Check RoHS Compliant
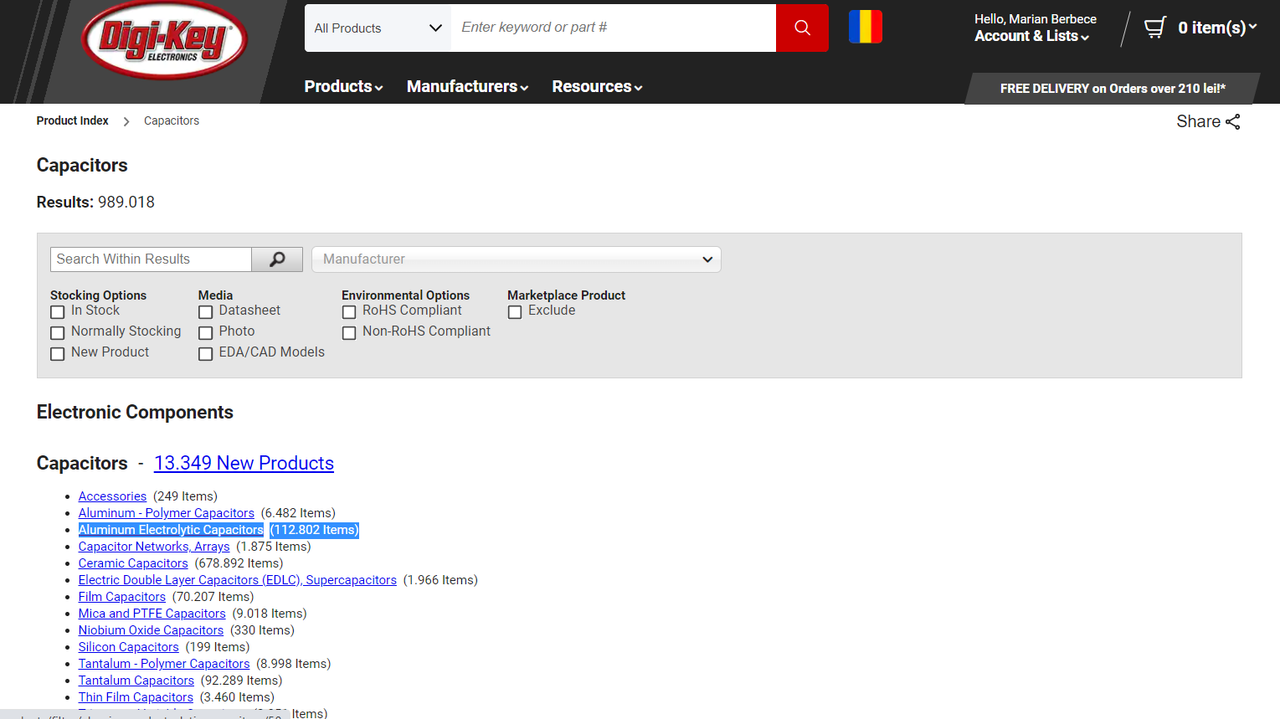 point(349,312)
